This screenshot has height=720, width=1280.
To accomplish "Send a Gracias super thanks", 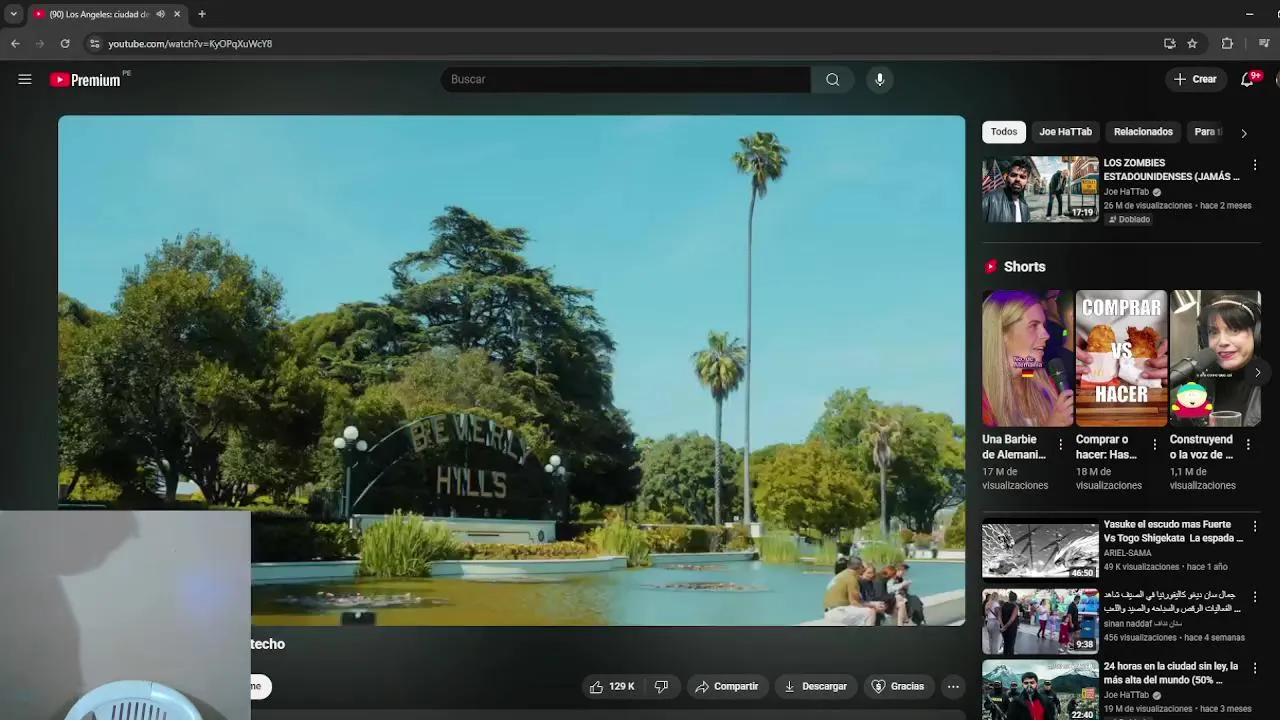I will pyautogui.click(x=898, y=686).
